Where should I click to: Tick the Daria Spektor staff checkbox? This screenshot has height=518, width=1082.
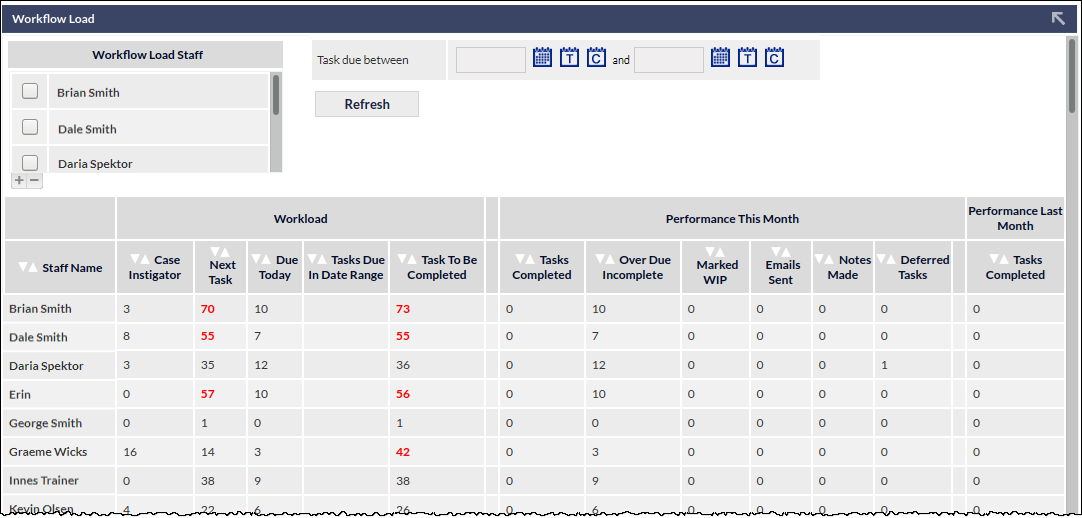click(30, 162)
